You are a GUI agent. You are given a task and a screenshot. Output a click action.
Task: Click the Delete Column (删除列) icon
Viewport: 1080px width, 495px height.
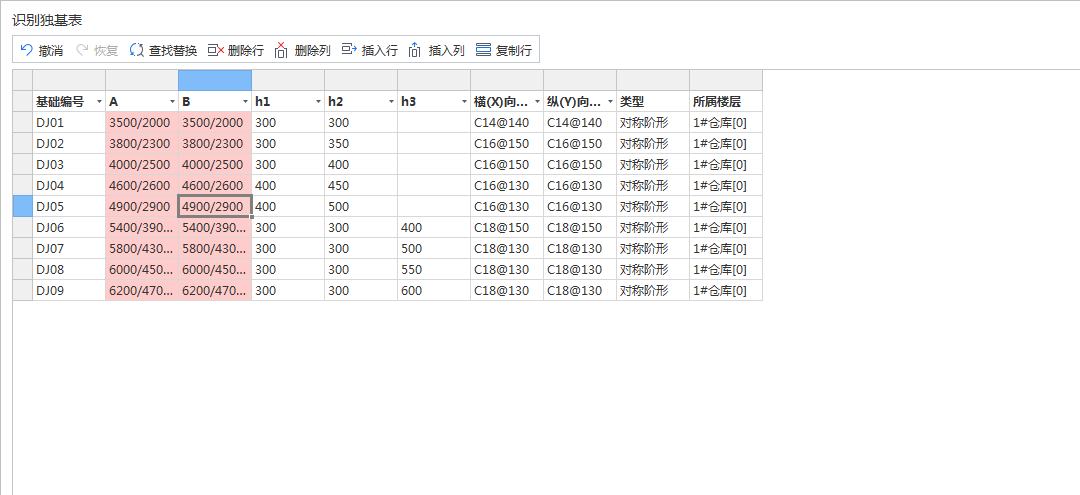coord(281,50)
